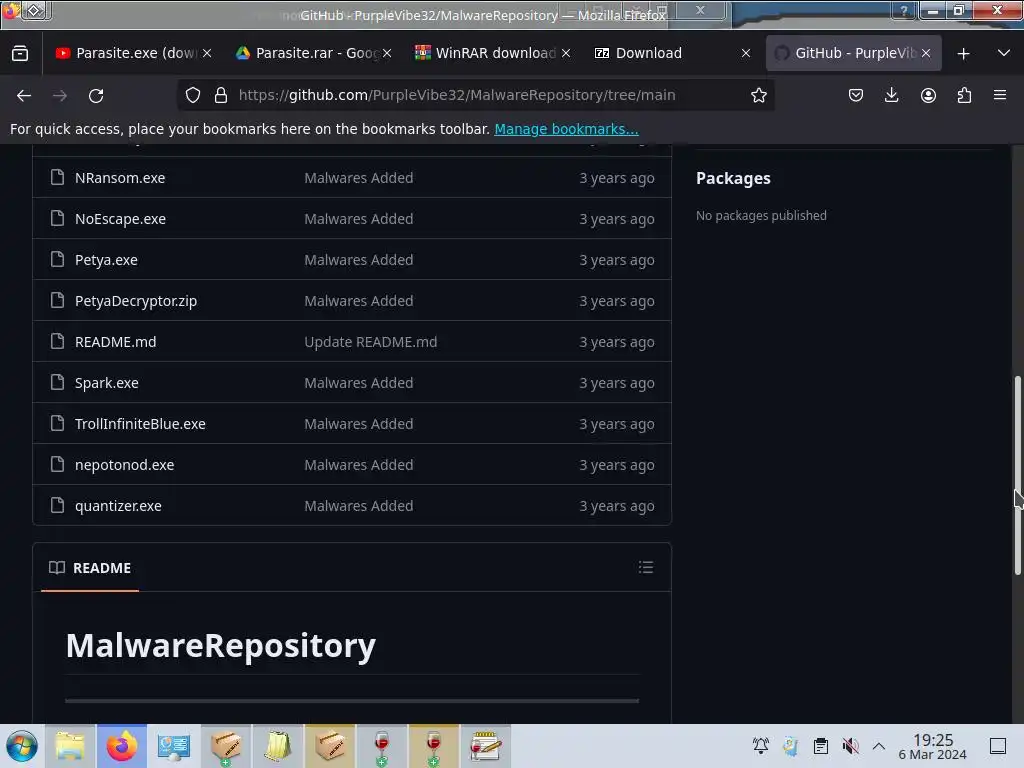Open the Start menu orb

[x=22, y=746]
